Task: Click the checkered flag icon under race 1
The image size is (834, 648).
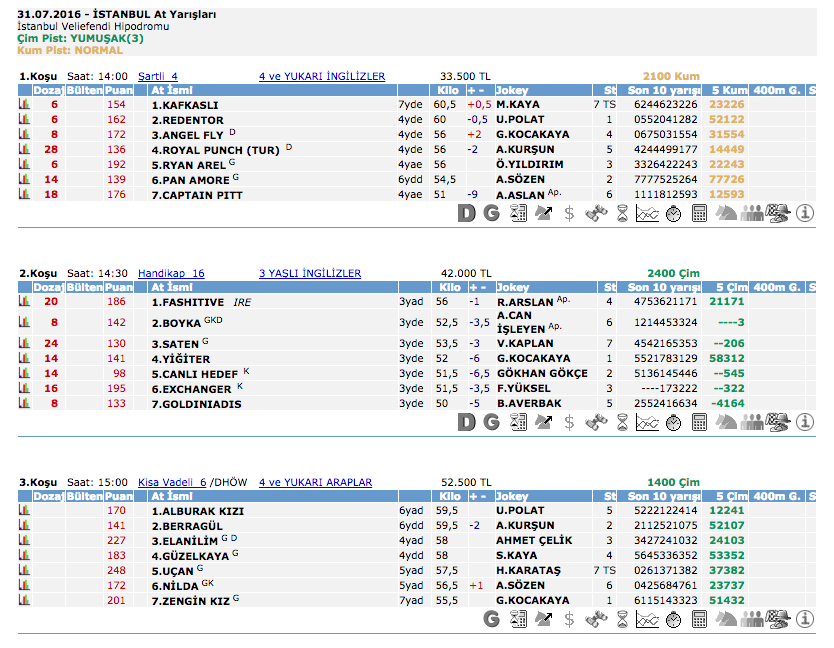Action: click(x=778, y=212)
